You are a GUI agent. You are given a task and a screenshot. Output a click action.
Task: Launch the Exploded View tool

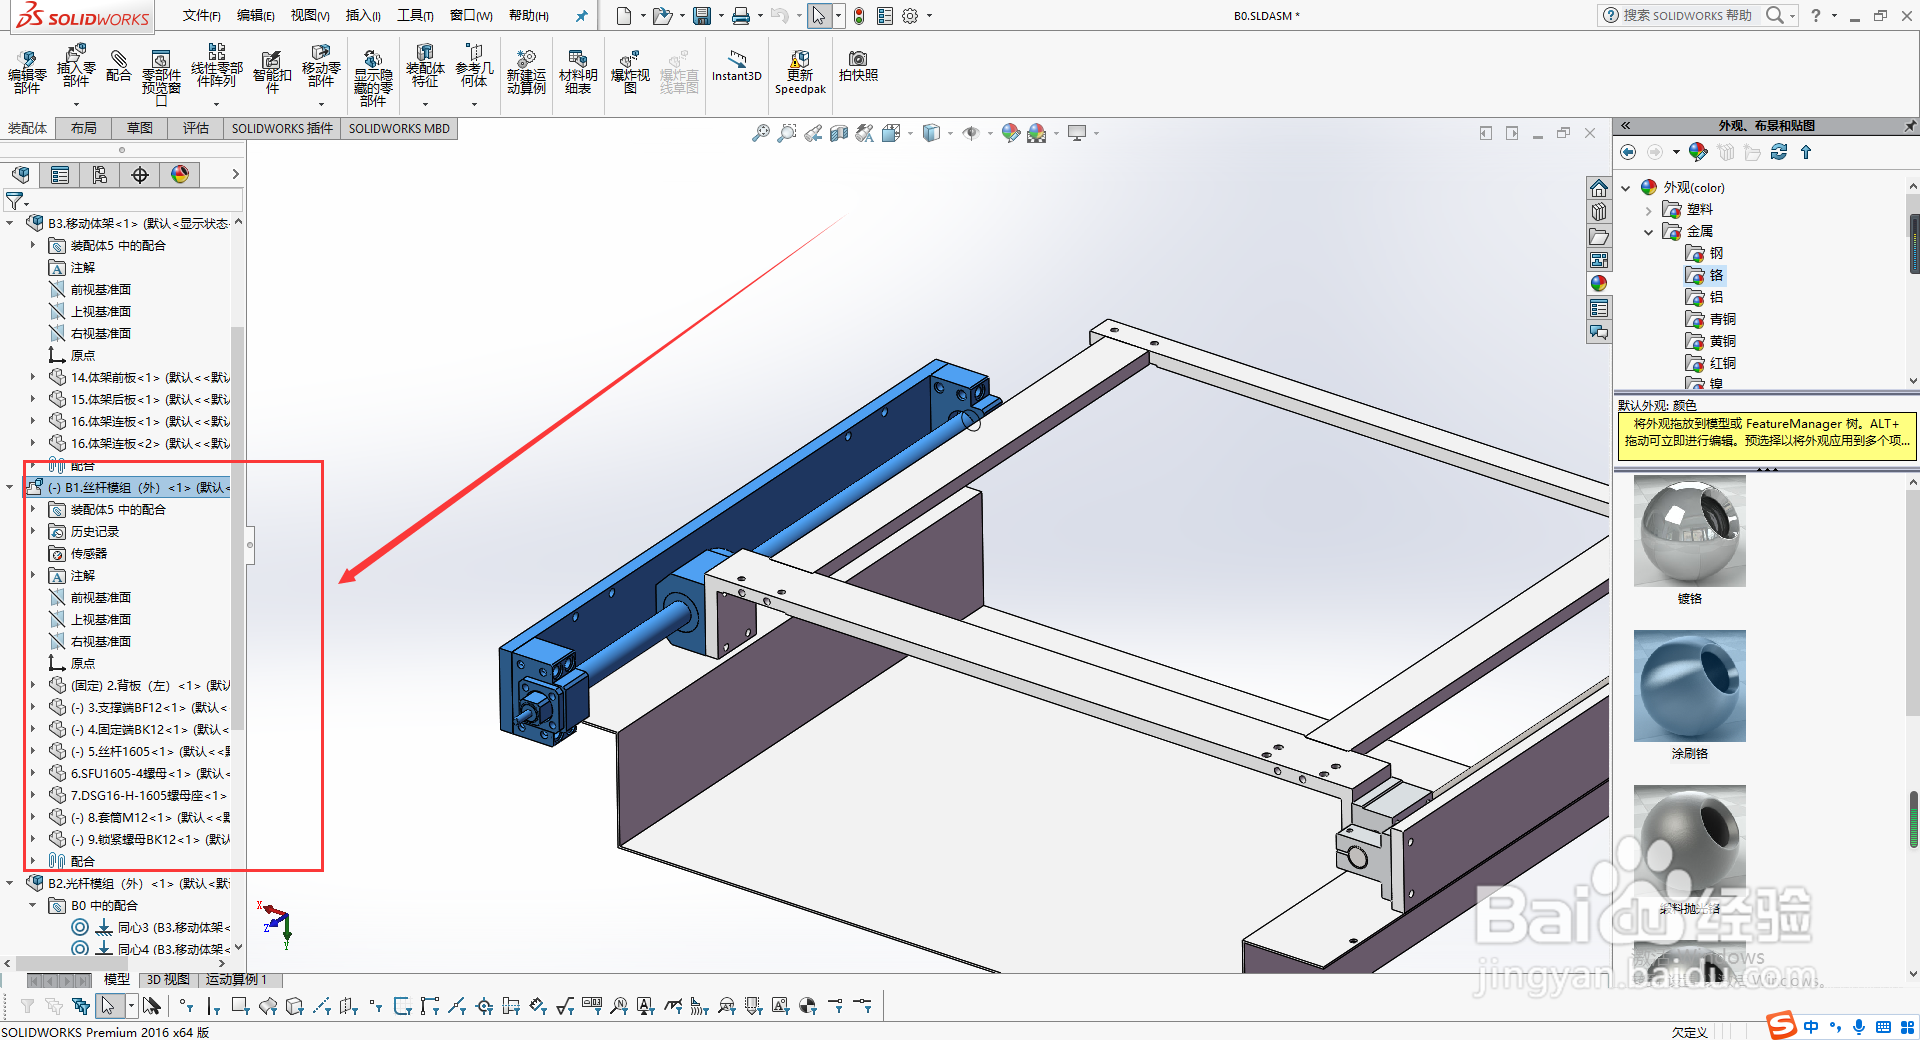tap(630, 72)
